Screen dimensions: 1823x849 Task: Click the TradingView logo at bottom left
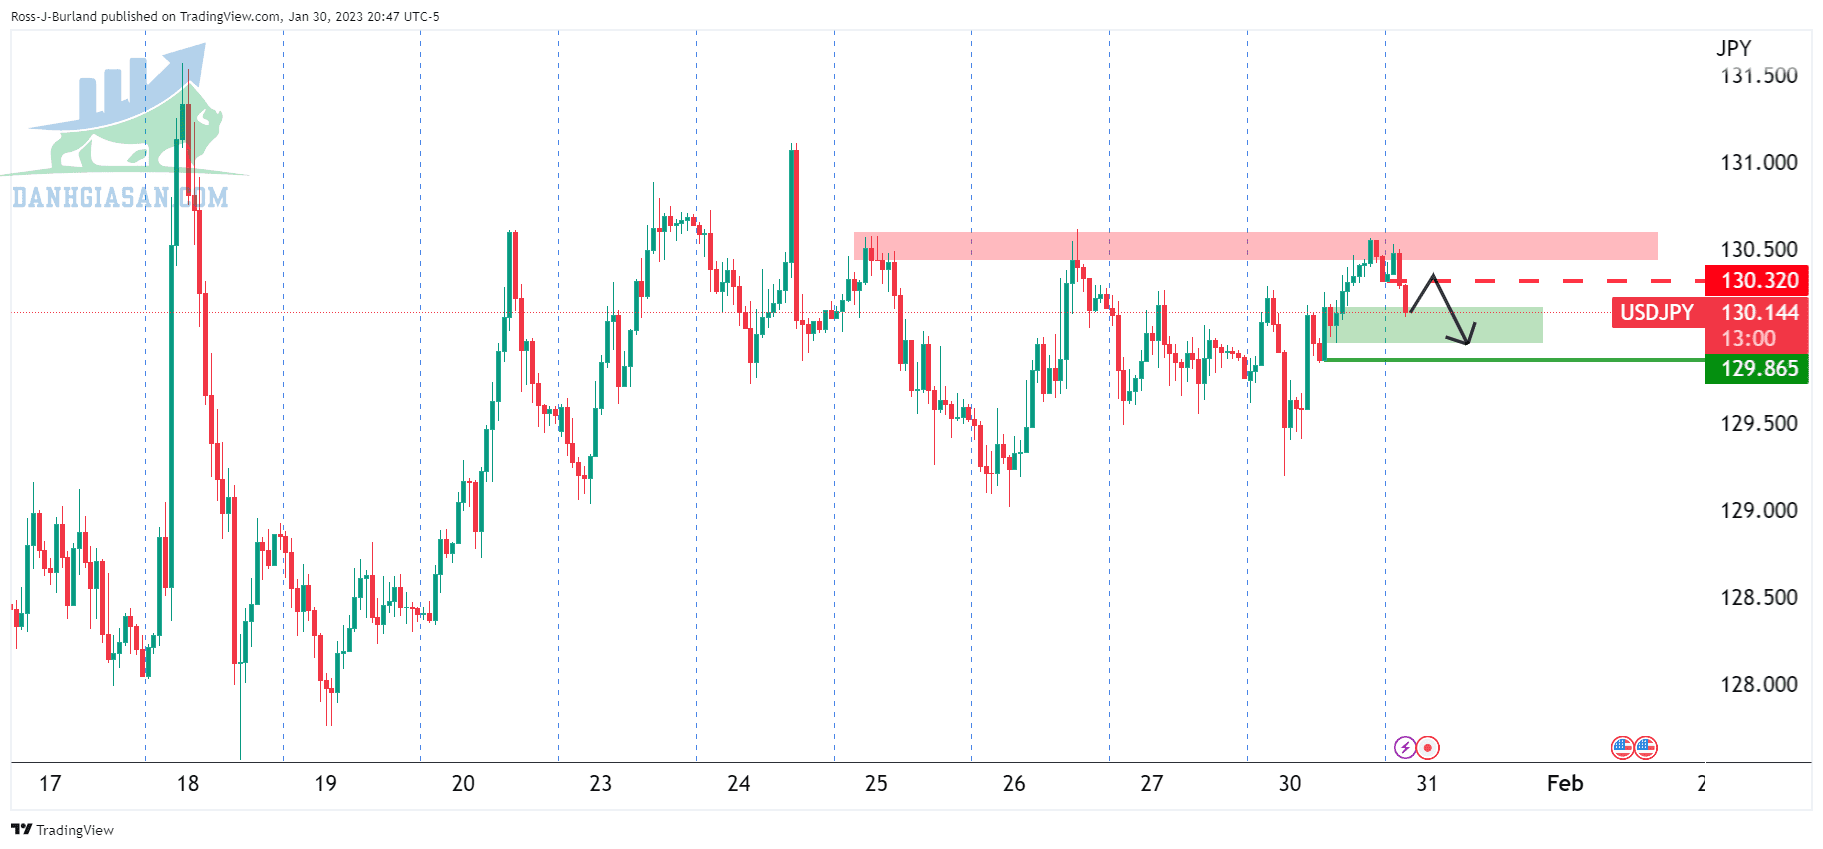tap(62, 830)
